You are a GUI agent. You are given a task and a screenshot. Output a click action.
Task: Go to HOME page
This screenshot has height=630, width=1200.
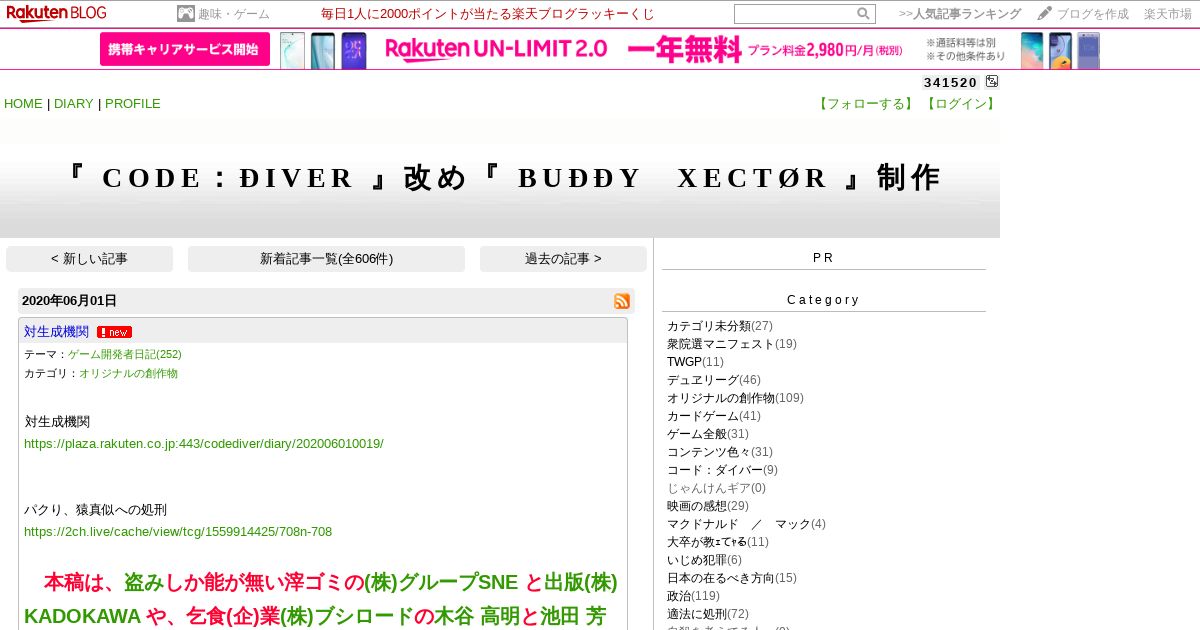tap(23, 104)
